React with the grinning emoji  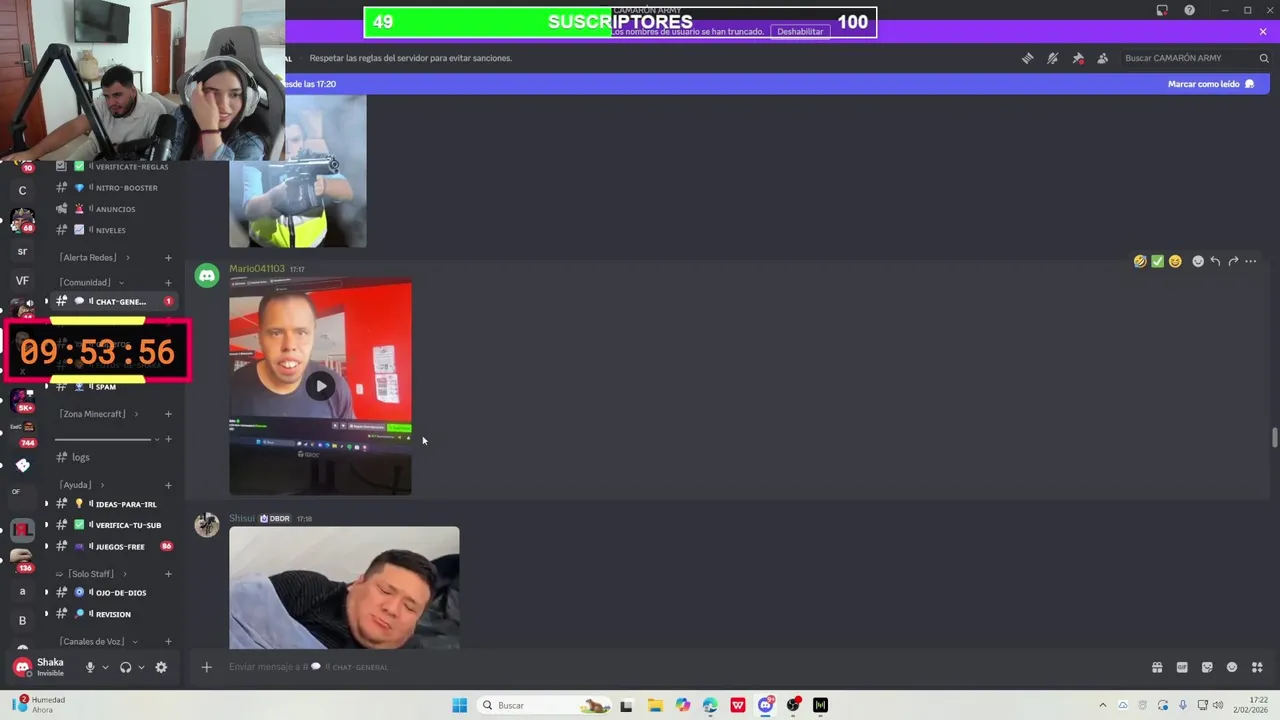point(1175,261)
